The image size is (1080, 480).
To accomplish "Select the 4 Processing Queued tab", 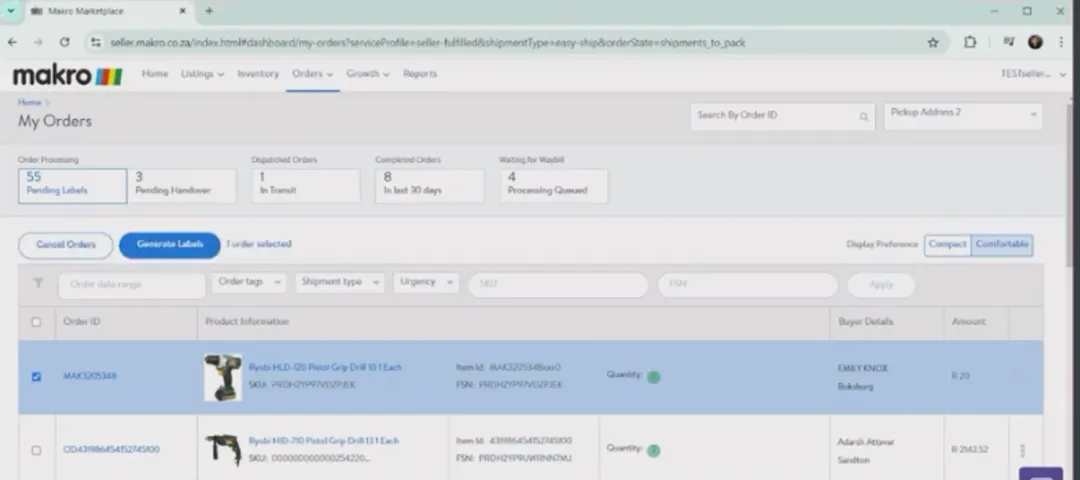I will click(x=554, y=186).
